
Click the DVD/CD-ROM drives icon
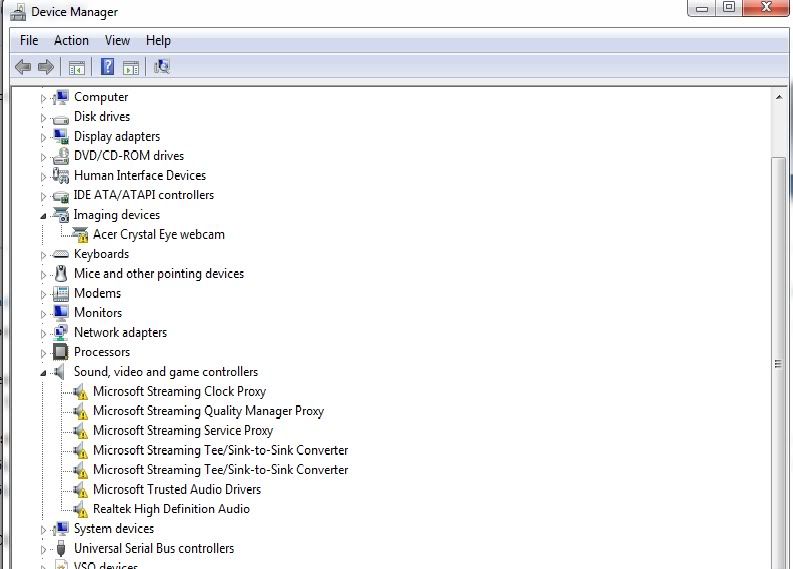point(61,156)
